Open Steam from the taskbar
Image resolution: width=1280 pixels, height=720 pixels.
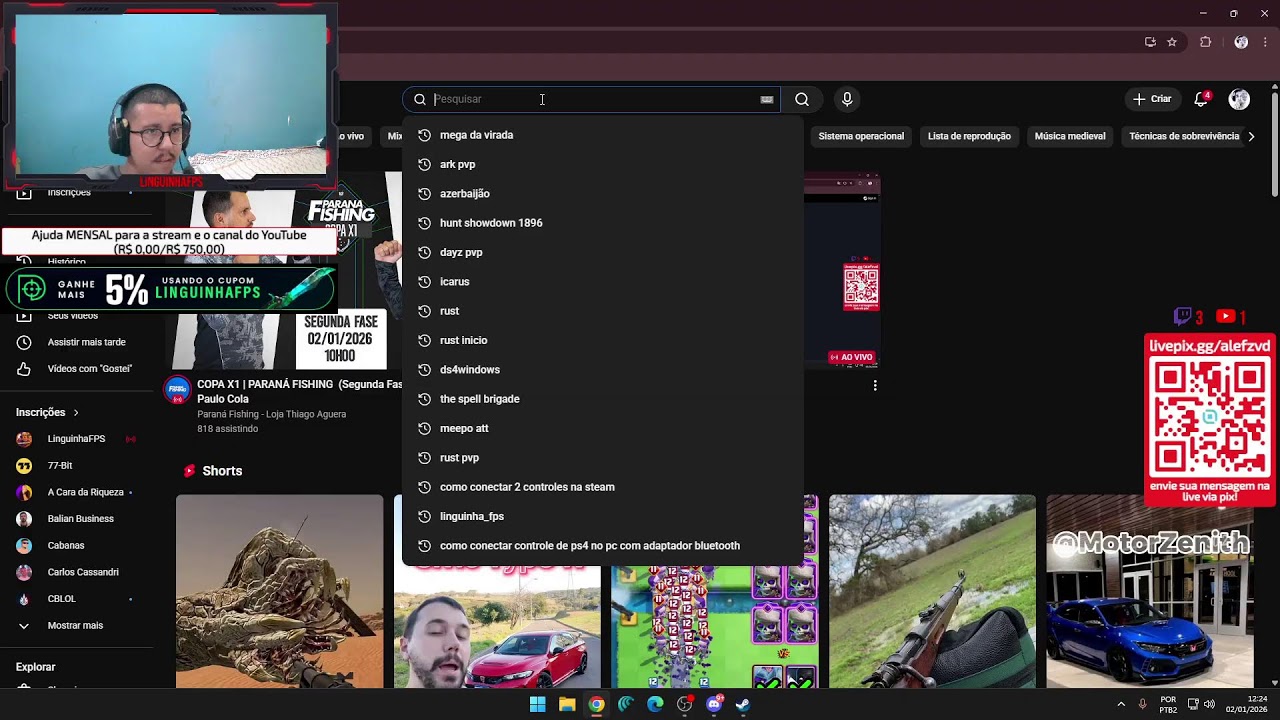743,704
